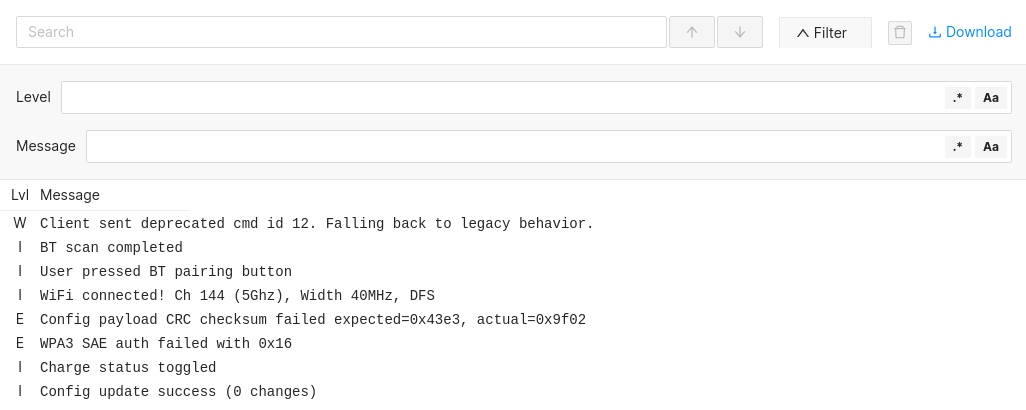Click into the Message filter field
Screen dimensions: 1026x410
pyautogui.click(x=512, y=147)
